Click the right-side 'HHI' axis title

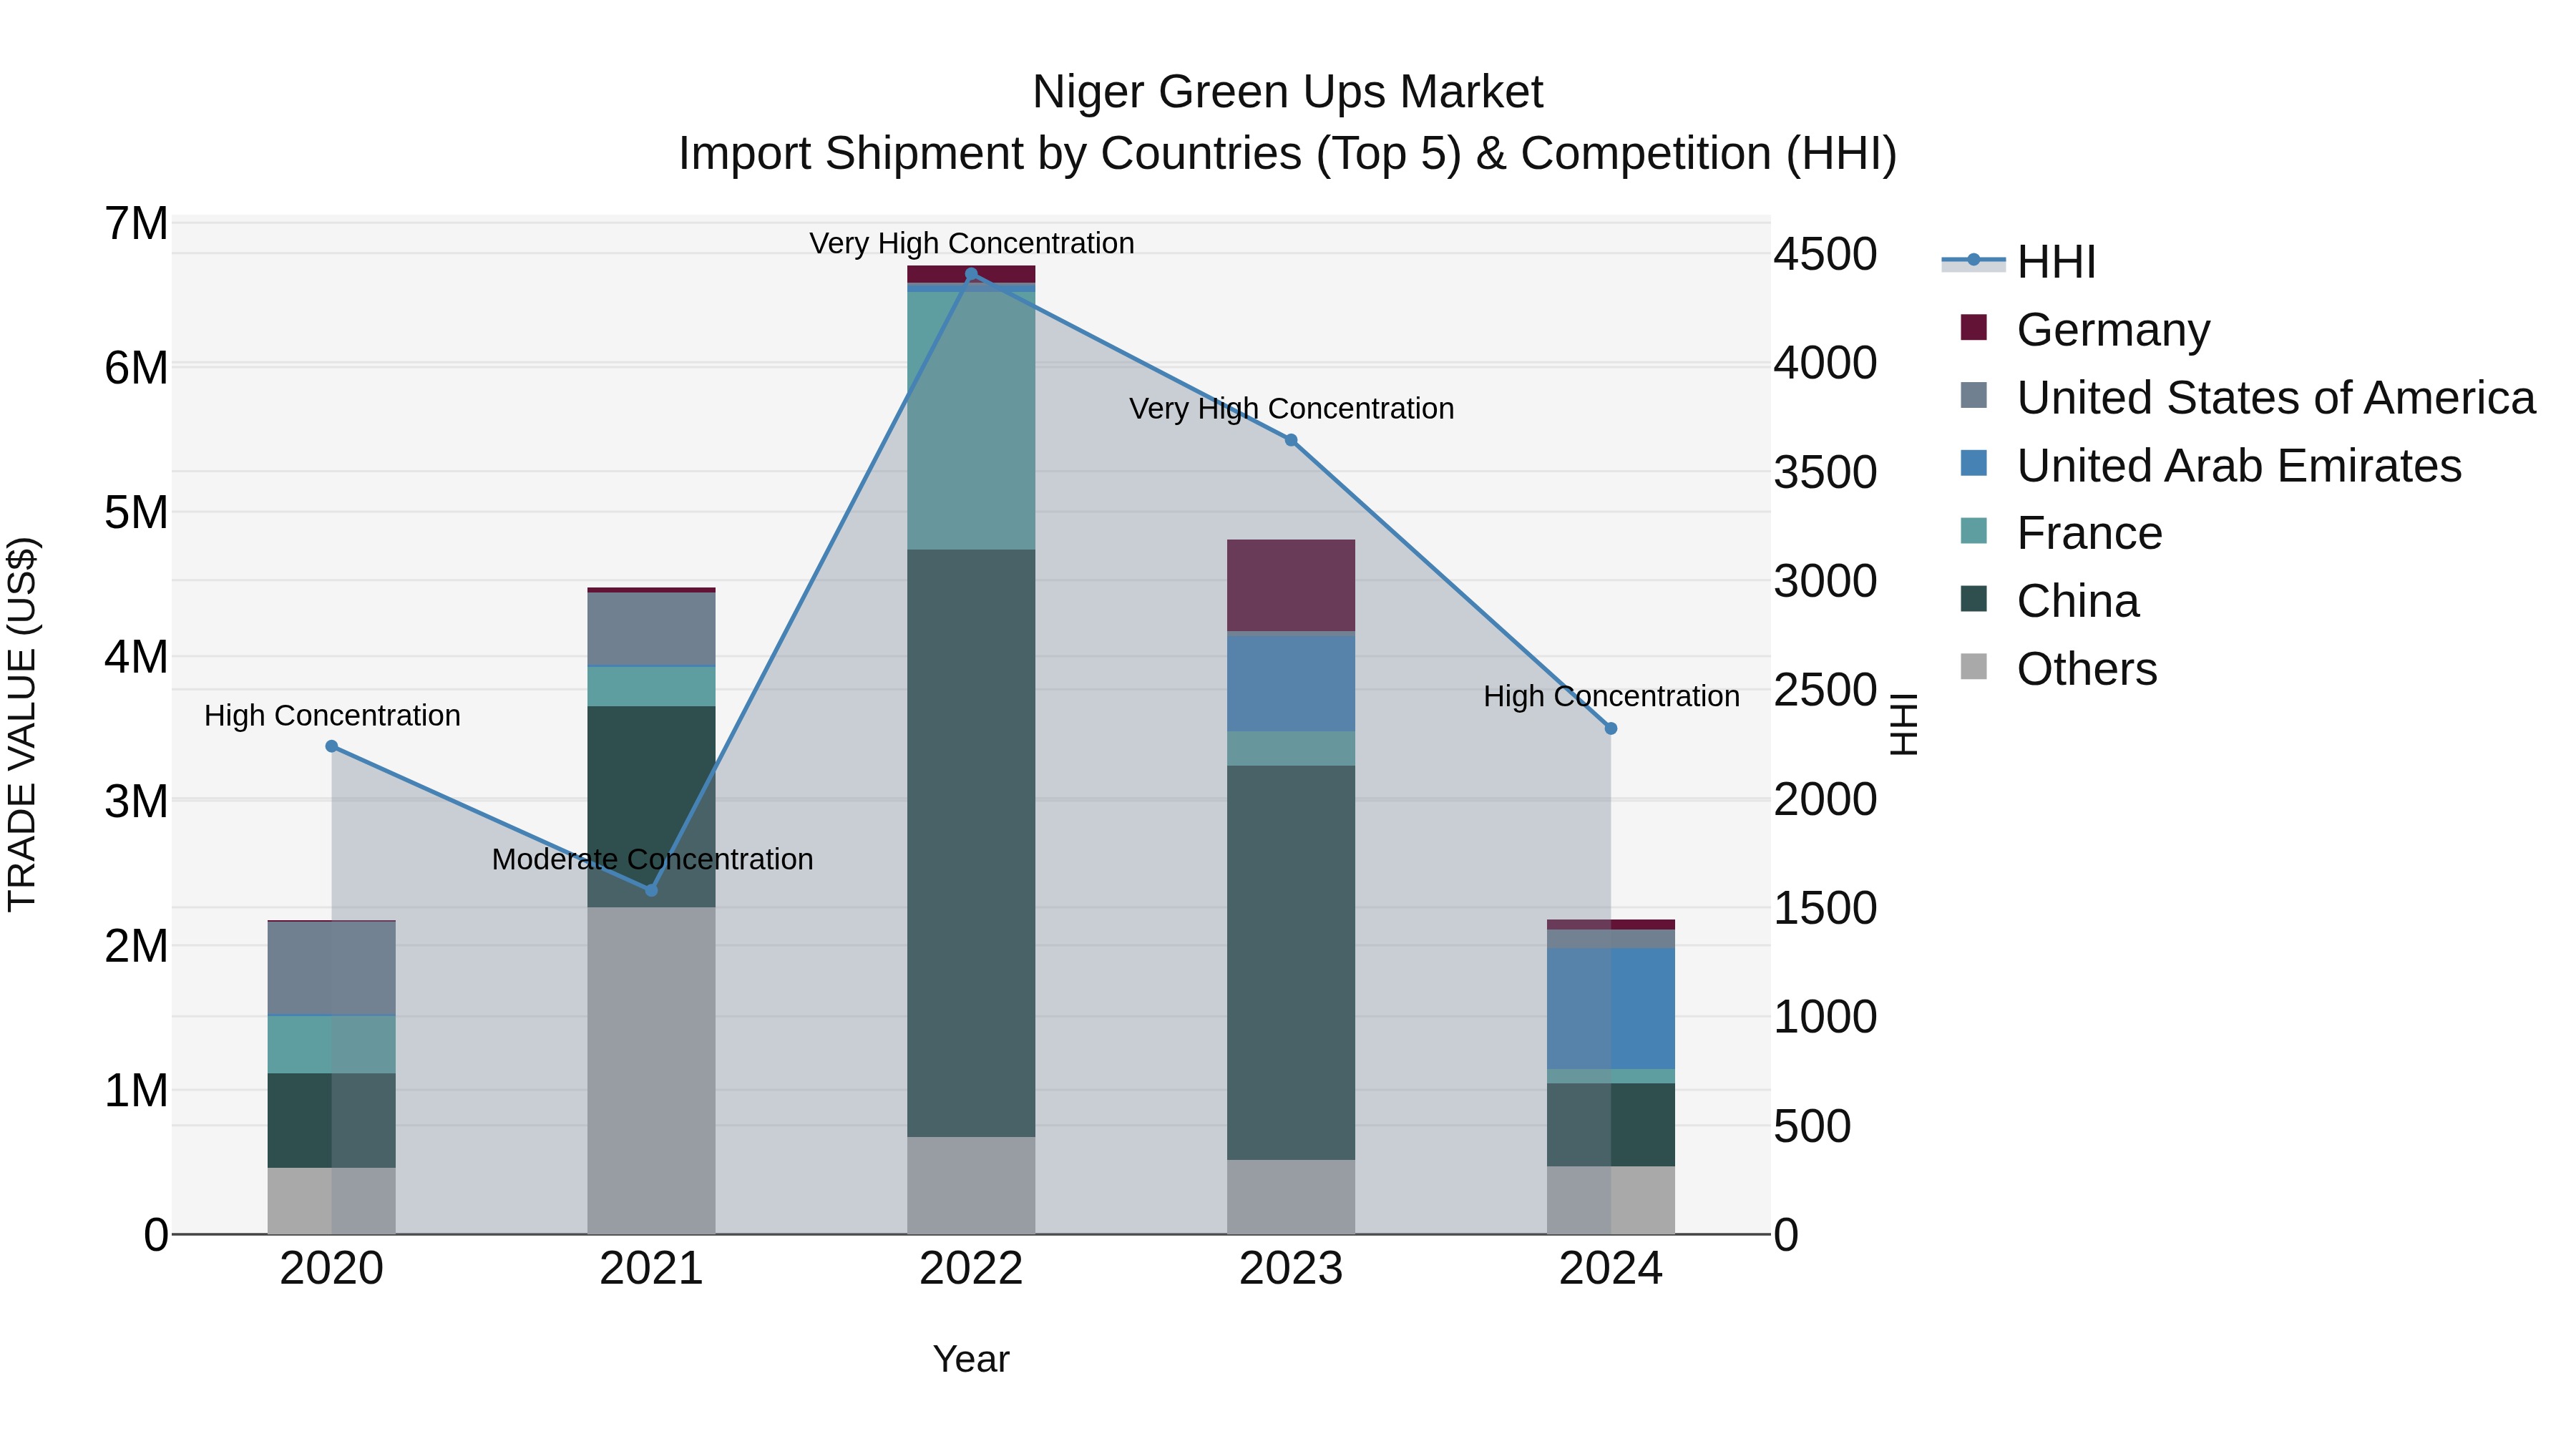[x=1904, y=724]
